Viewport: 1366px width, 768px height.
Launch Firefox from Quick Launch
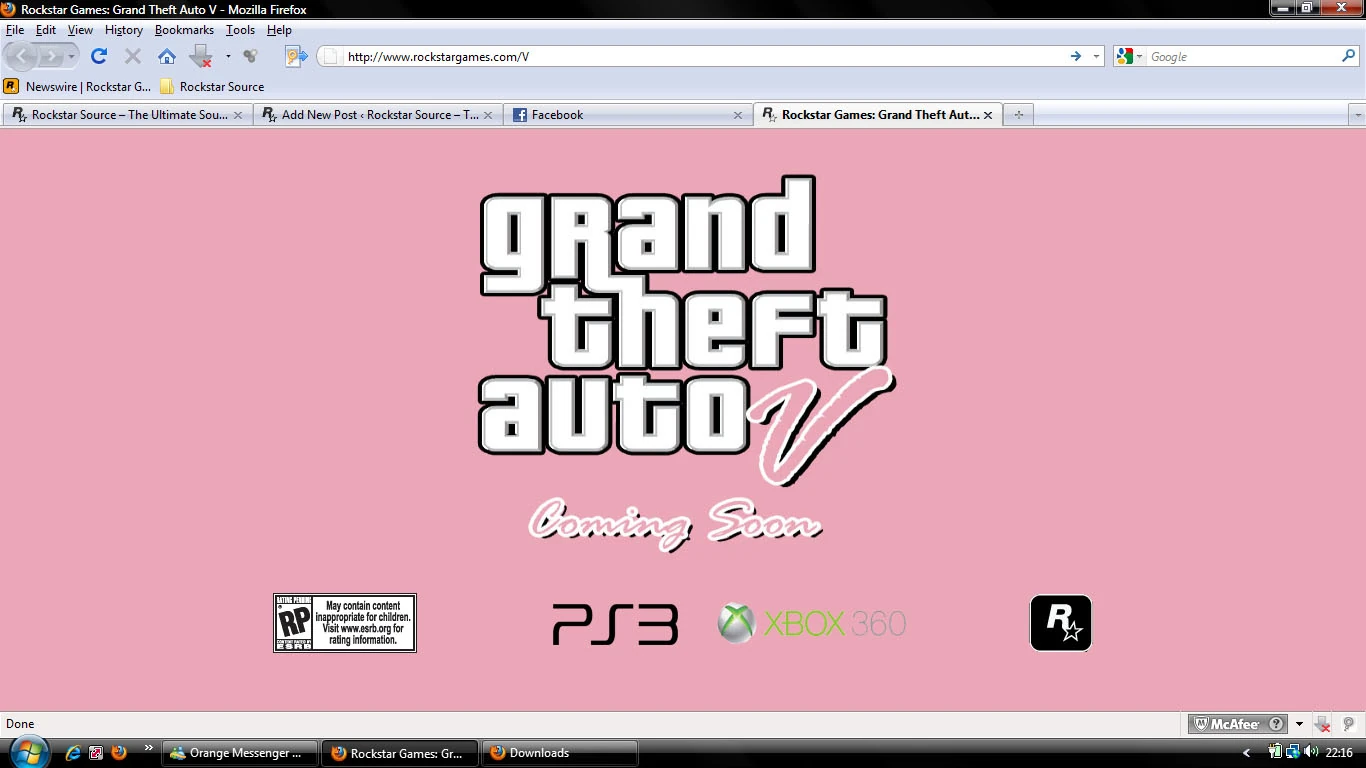[119, 753]
